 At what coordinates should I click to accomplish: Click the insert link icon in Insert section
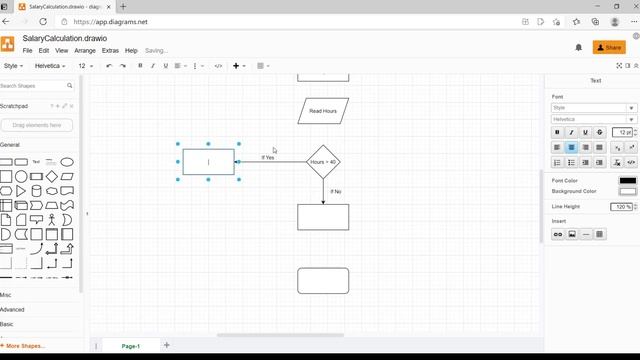tap(558, 234)
